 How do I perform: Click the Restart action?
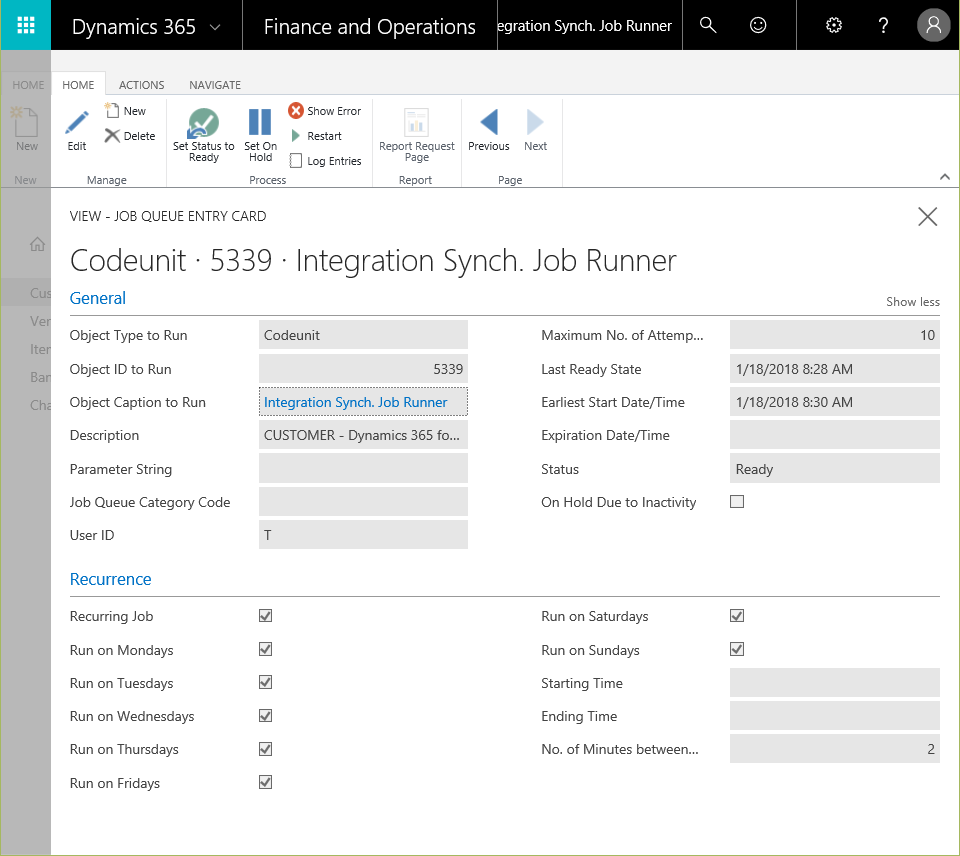pyautogui.click(x=316, y=136)
